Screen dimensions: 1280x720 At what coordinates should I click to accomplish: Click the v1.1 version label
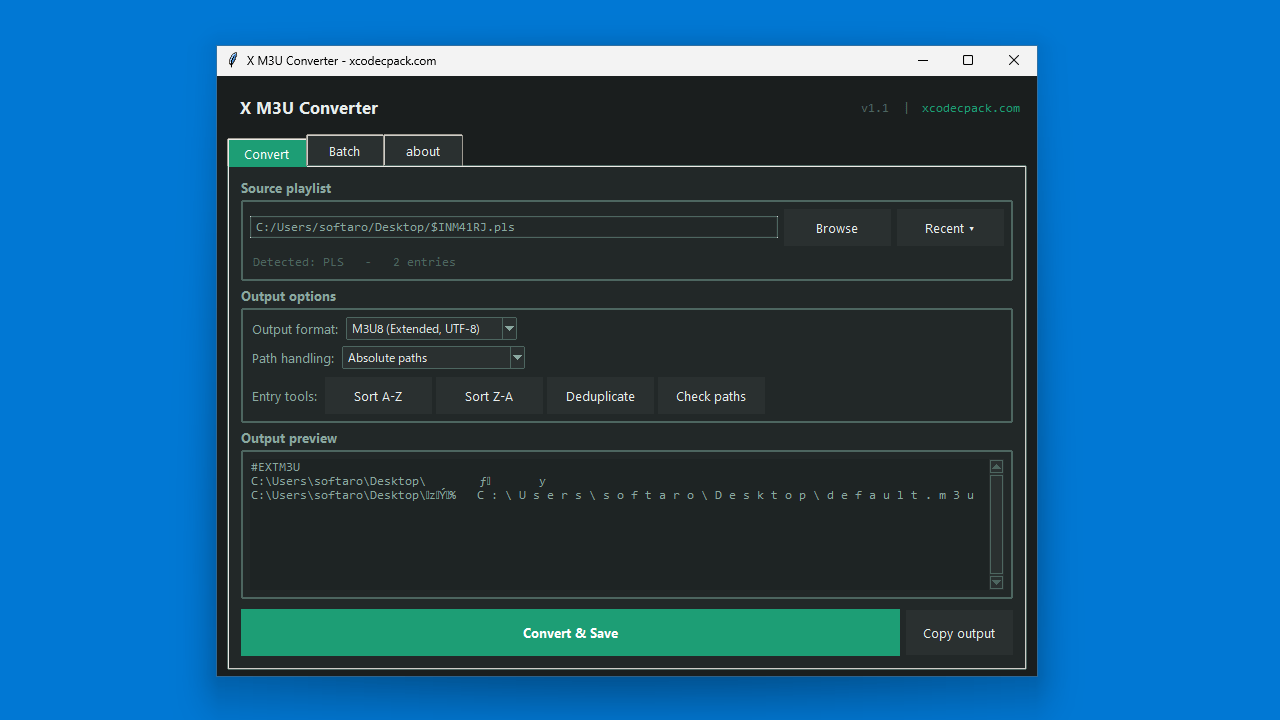pos(875,108)
